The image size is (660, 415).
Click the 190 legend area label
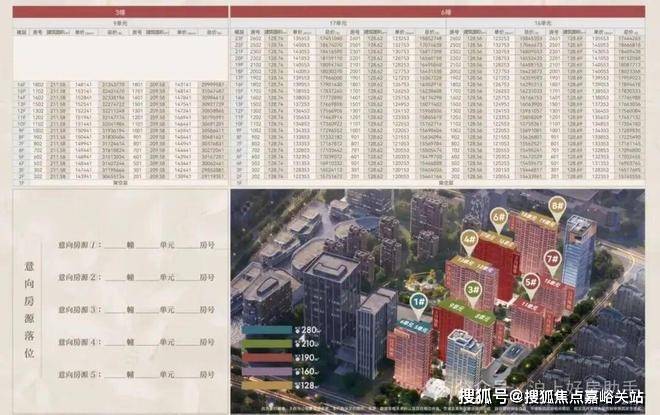click(308, 358)
